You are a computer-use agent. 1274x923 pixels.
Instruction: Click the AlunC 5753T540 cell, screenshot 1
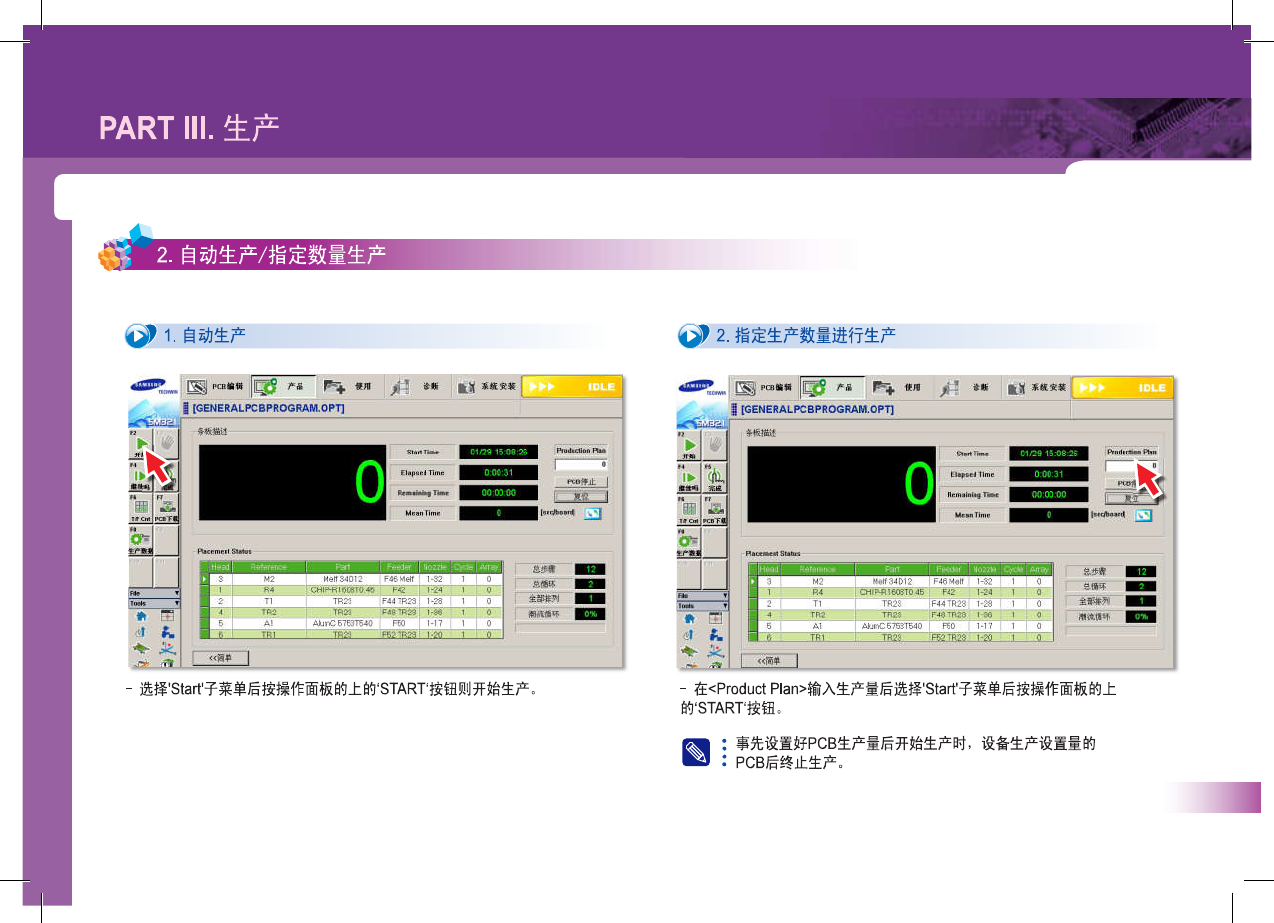click(343, 623)
